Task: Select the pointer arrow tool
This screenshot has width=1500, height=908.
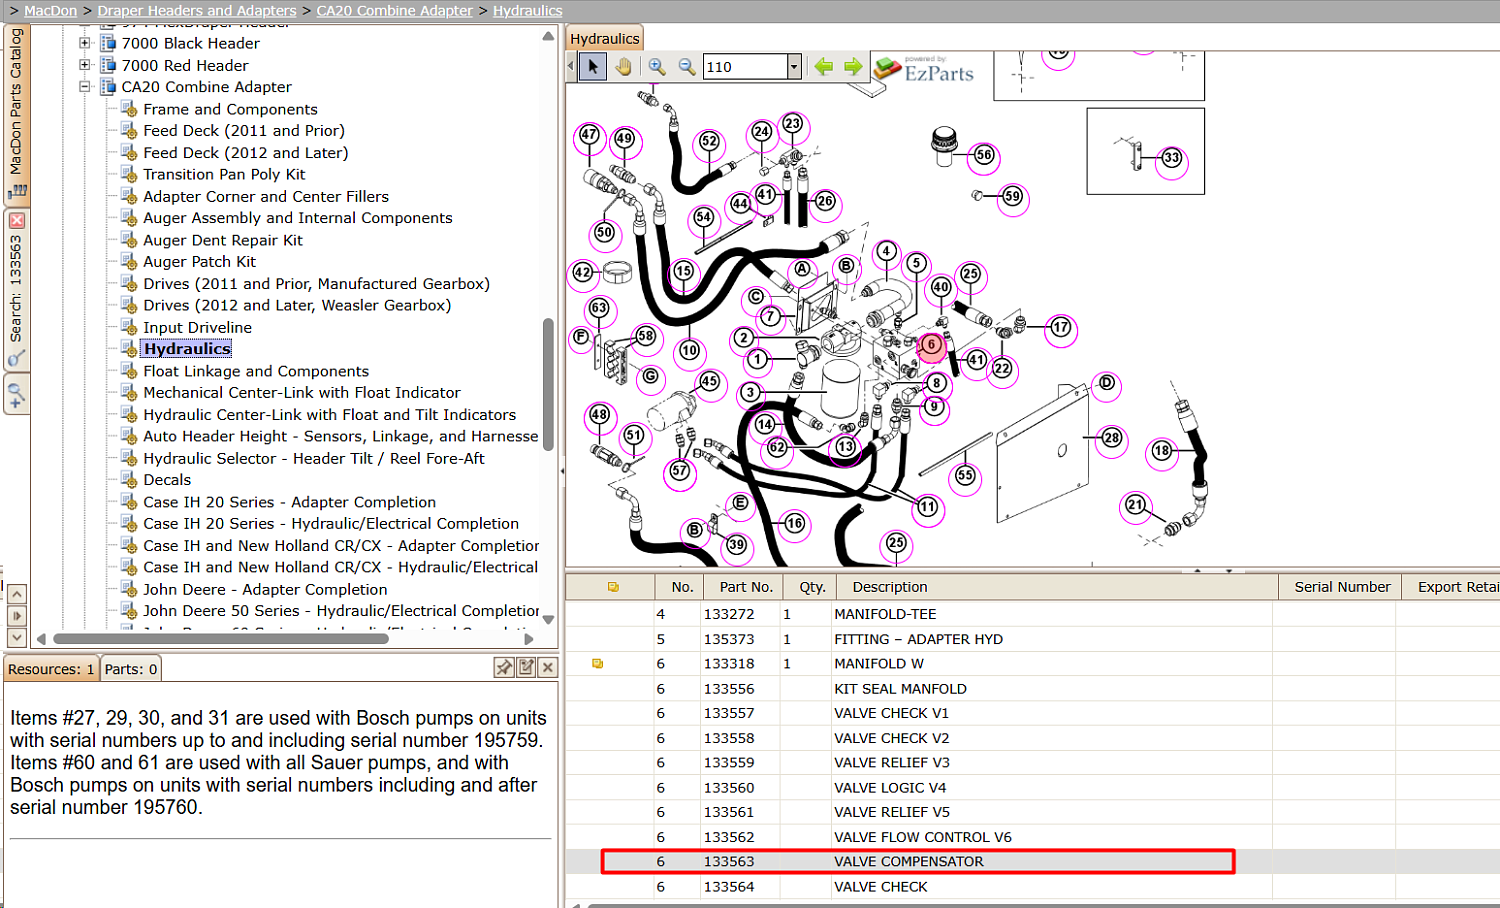Action: tap(593, 67)
